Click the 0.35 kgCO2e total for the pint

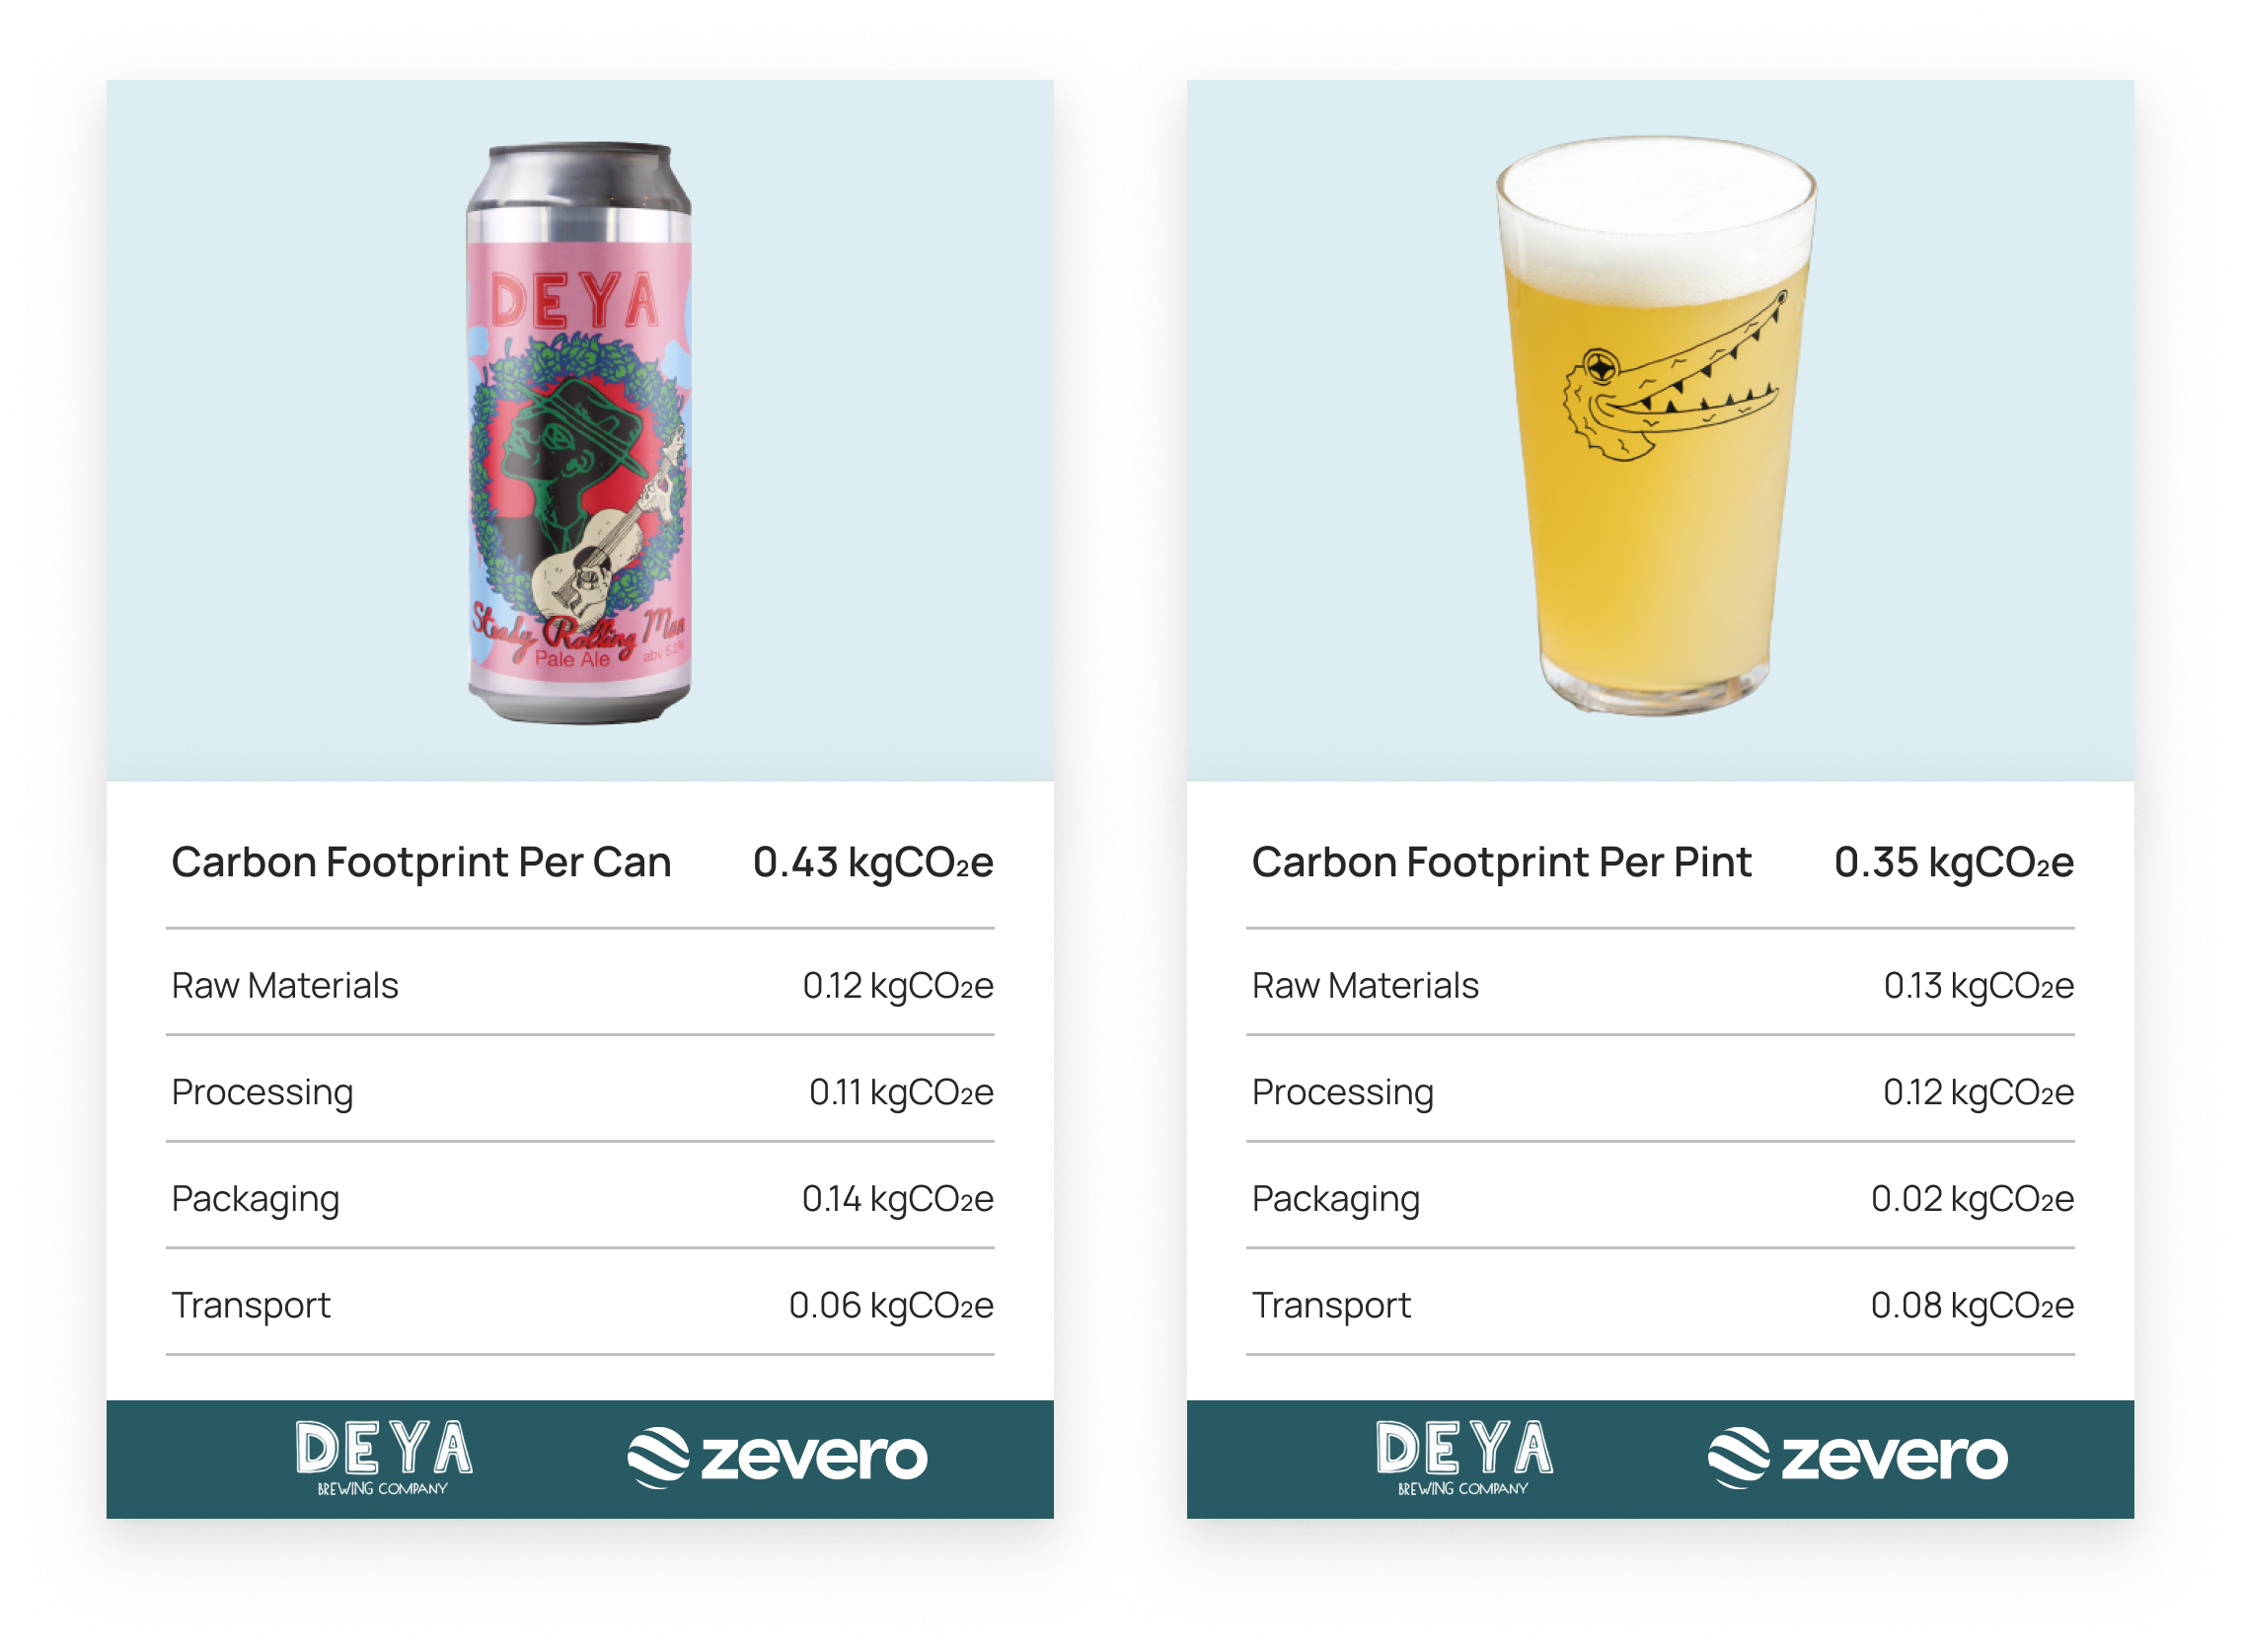pyautogui.click(x=1953, y=862)
